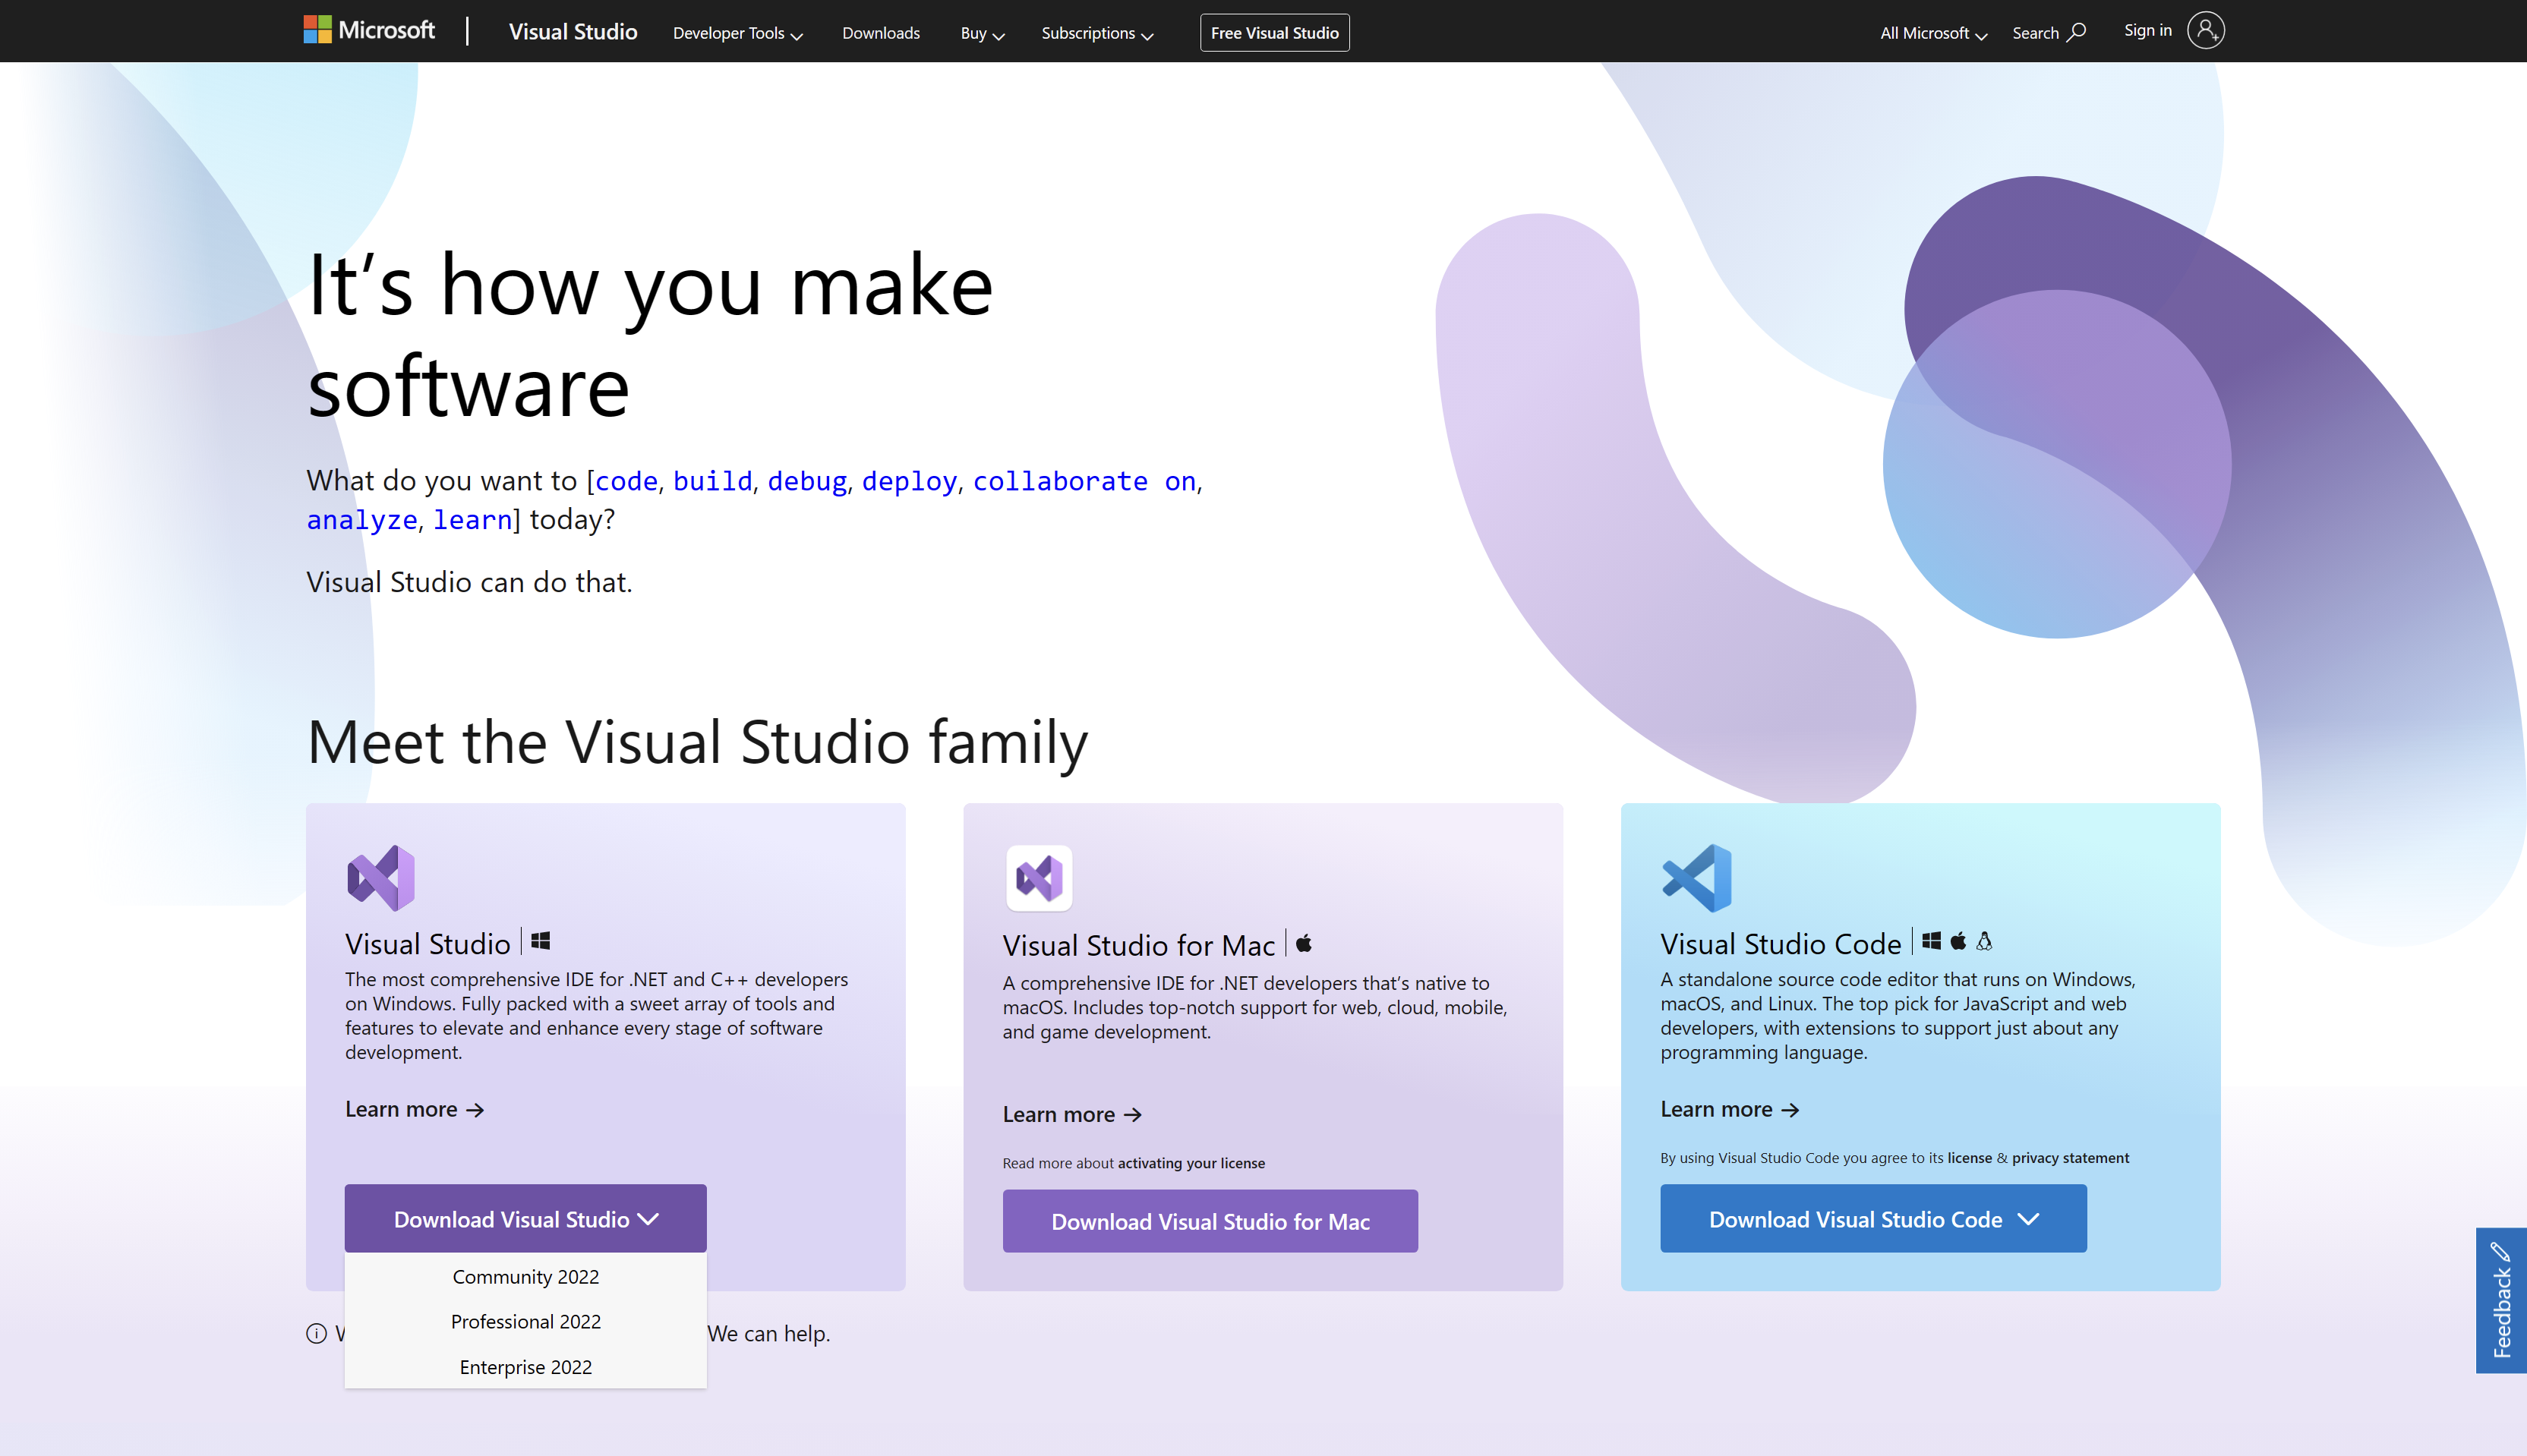Click the Windows icon next to Visual Studio
Screen dimensions: 2527x1456
pos(540,941)
